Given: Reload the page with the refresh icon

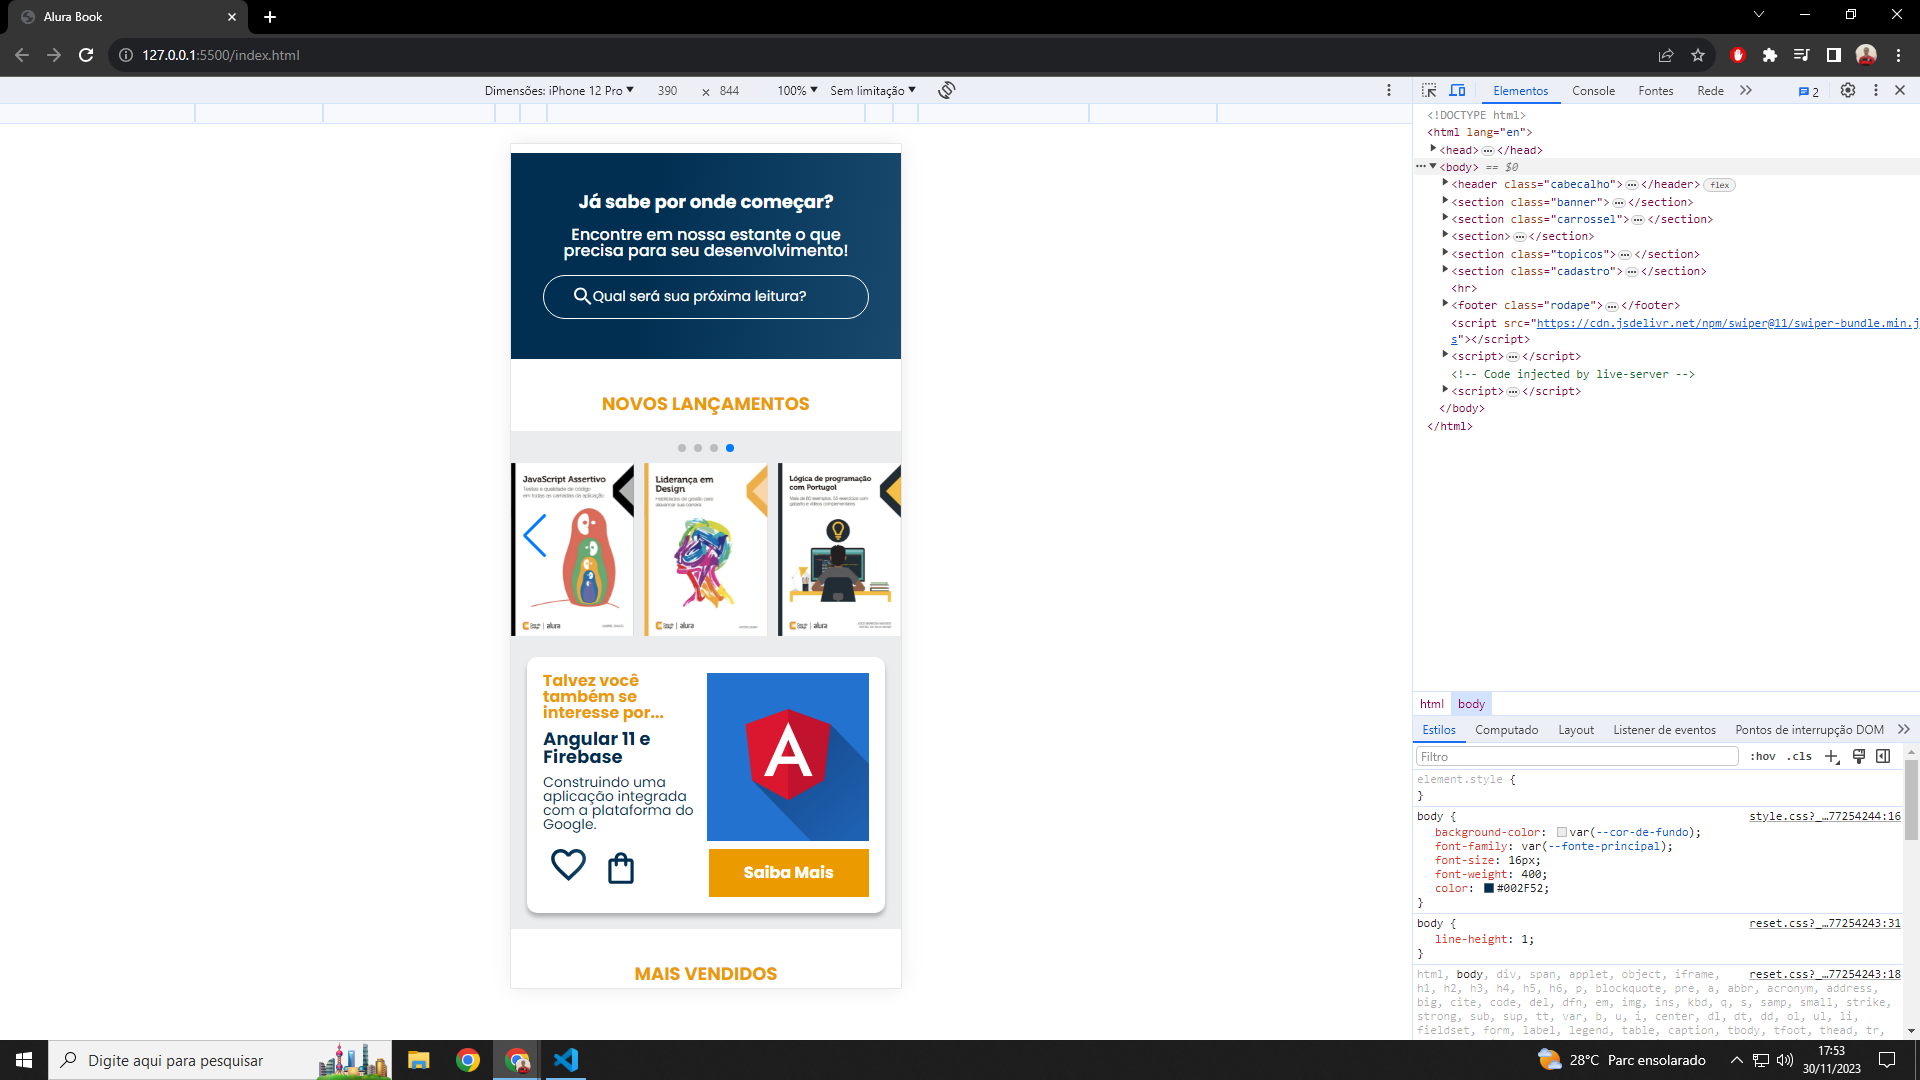Looking at the screenshot, I should tap(86, 55).
